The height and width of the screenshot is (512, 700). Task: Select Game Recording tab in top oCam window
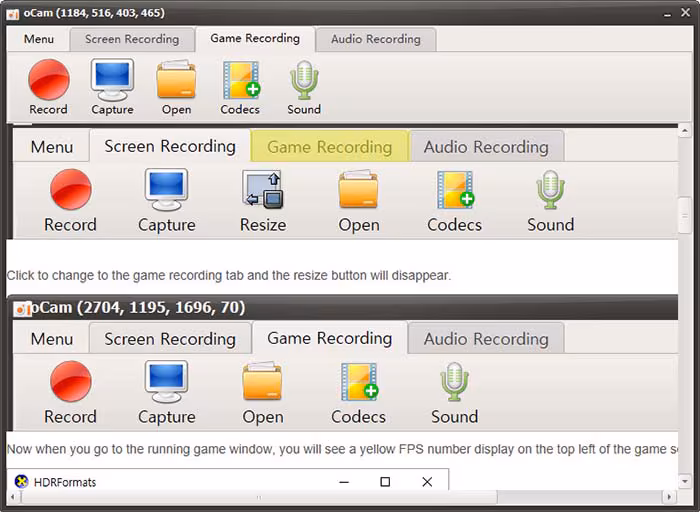click(x=255, y=38)
